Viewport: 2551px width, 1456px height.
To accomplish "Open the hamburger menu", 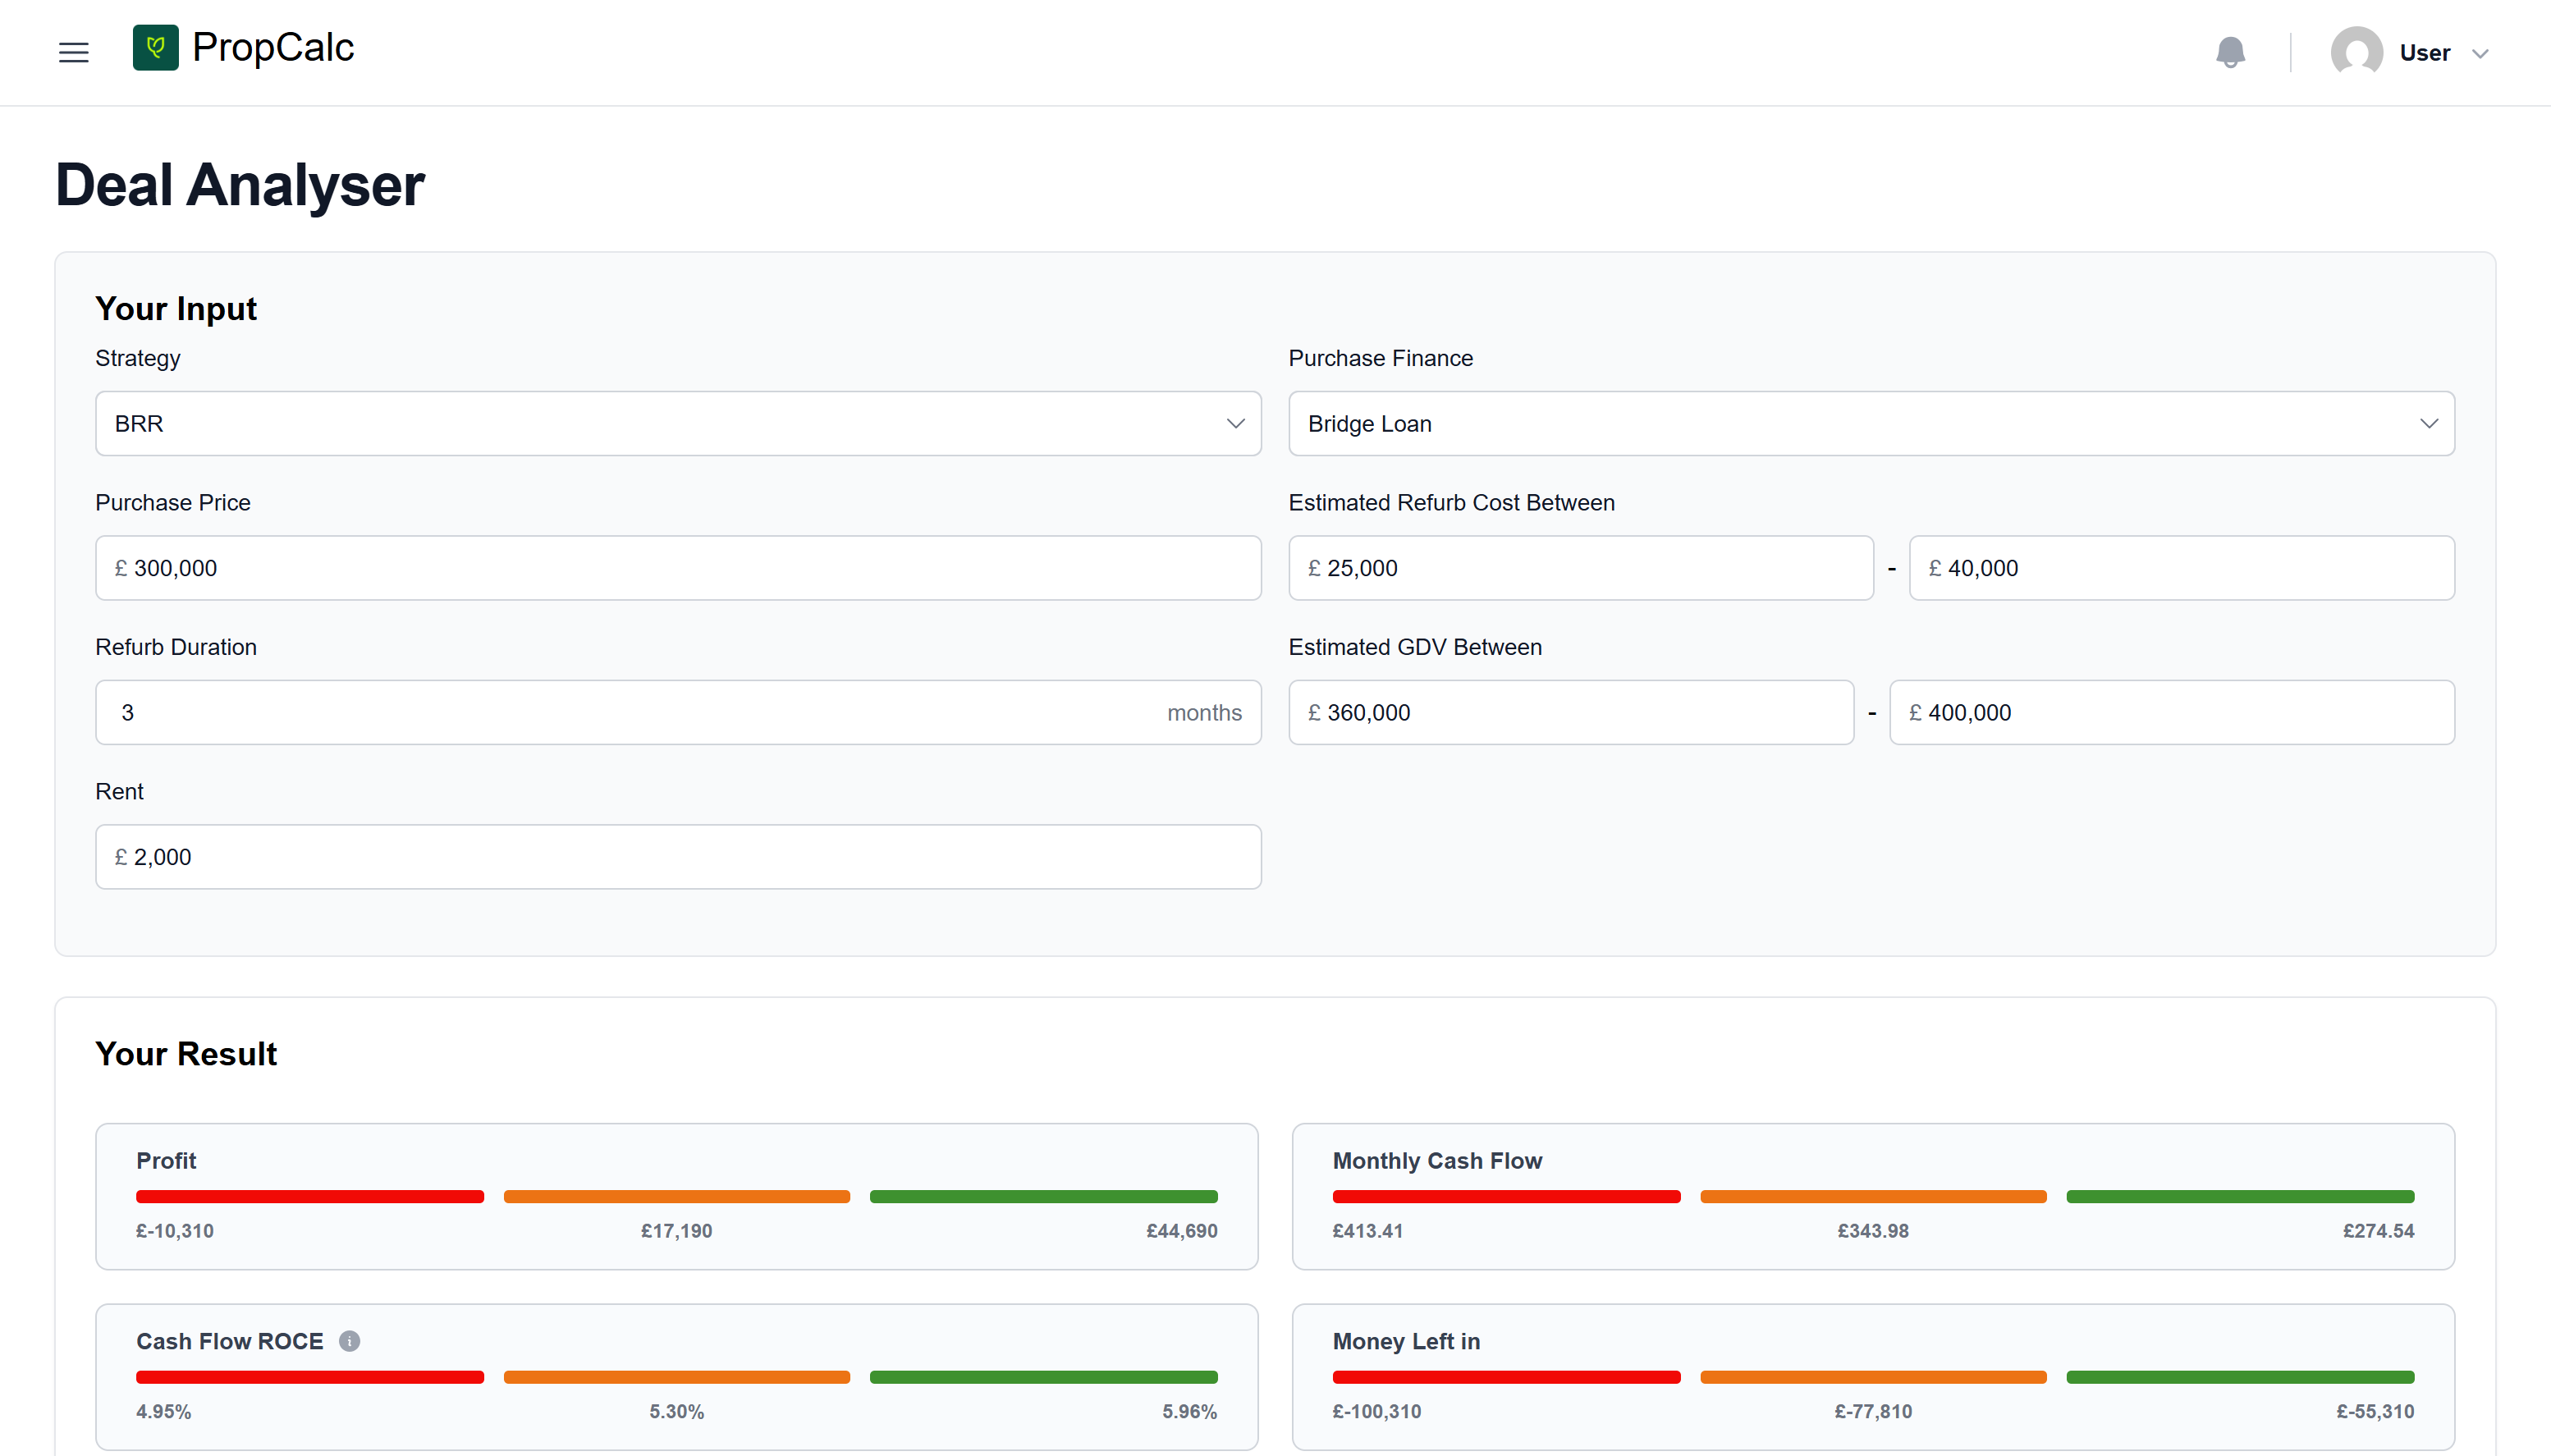I will tap(74, 52).
